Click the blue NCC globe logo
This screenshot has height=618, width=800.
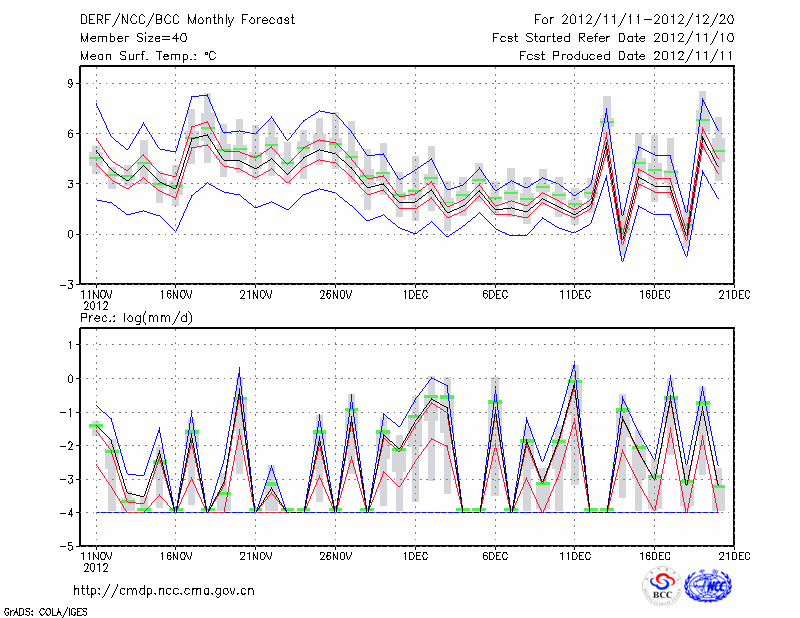click(x=712, y=588)
